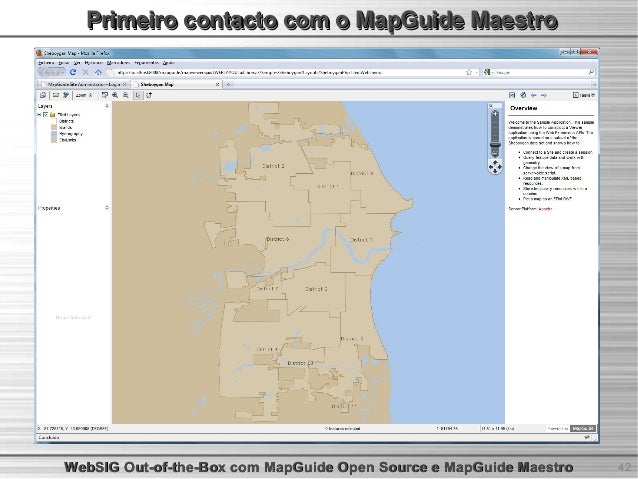Click the clear selection icon after pointer tool
Image resolution: width=638 pixels, height=479 pixels.
click(149, 95)
